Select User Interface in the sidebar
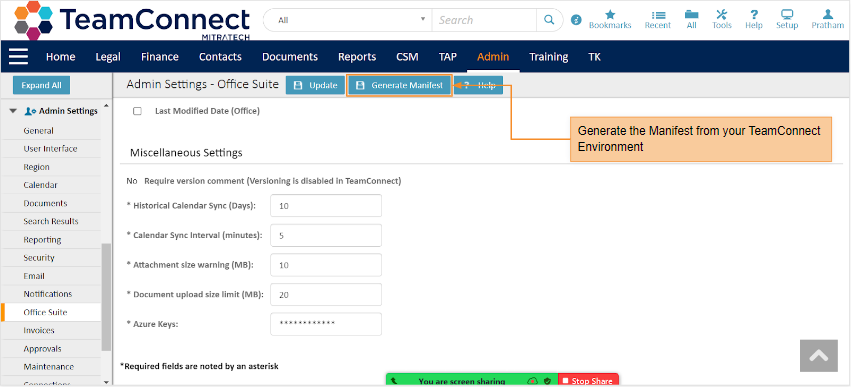Viewport: 851px width, 387px height. (x=51, y=149)
